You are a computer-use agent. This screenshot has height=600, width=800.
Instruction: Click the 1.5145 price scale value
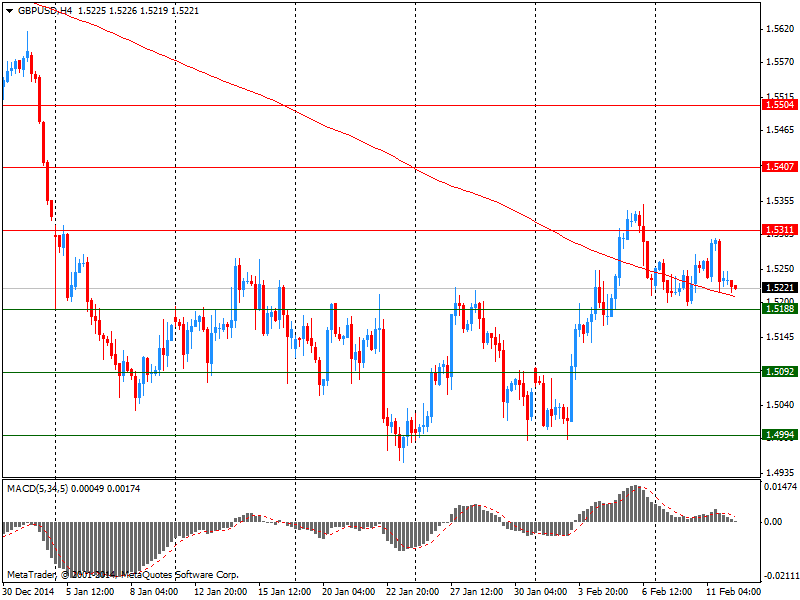click(x=781, y=337)
